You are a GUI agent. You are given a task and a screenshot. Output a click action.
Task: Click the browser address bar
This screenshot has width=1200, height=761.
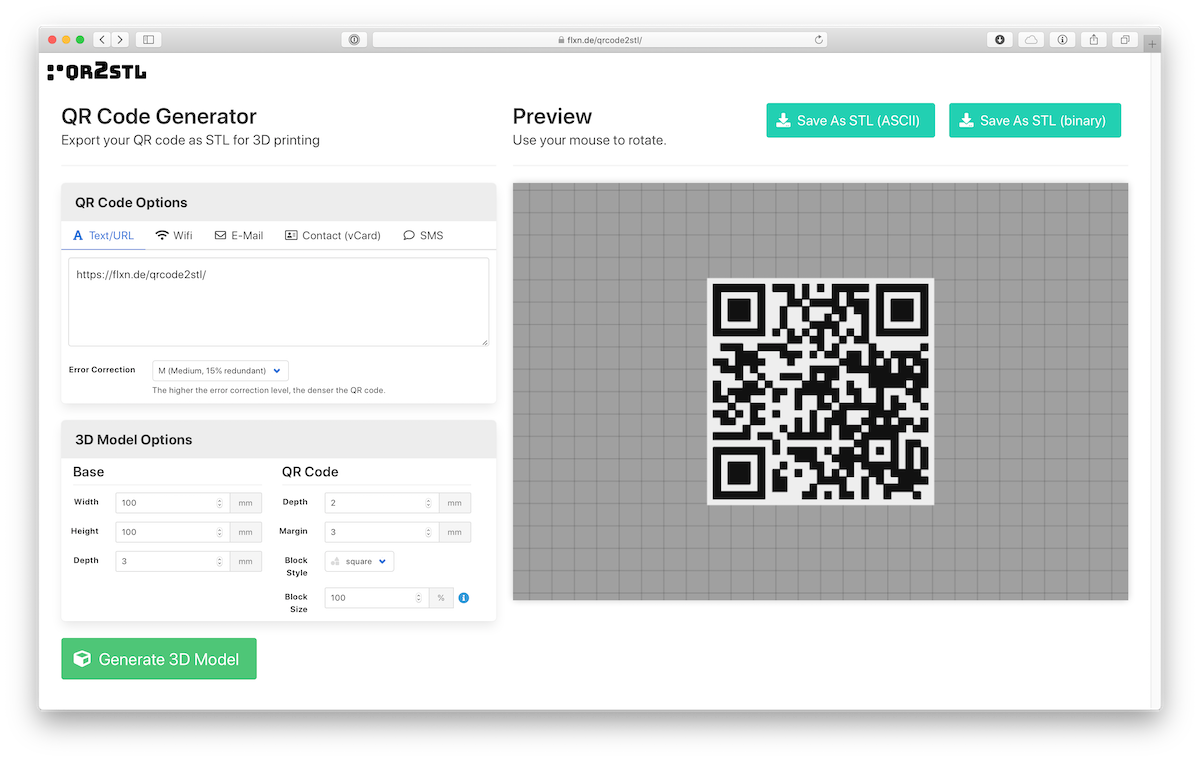(600, 39)
